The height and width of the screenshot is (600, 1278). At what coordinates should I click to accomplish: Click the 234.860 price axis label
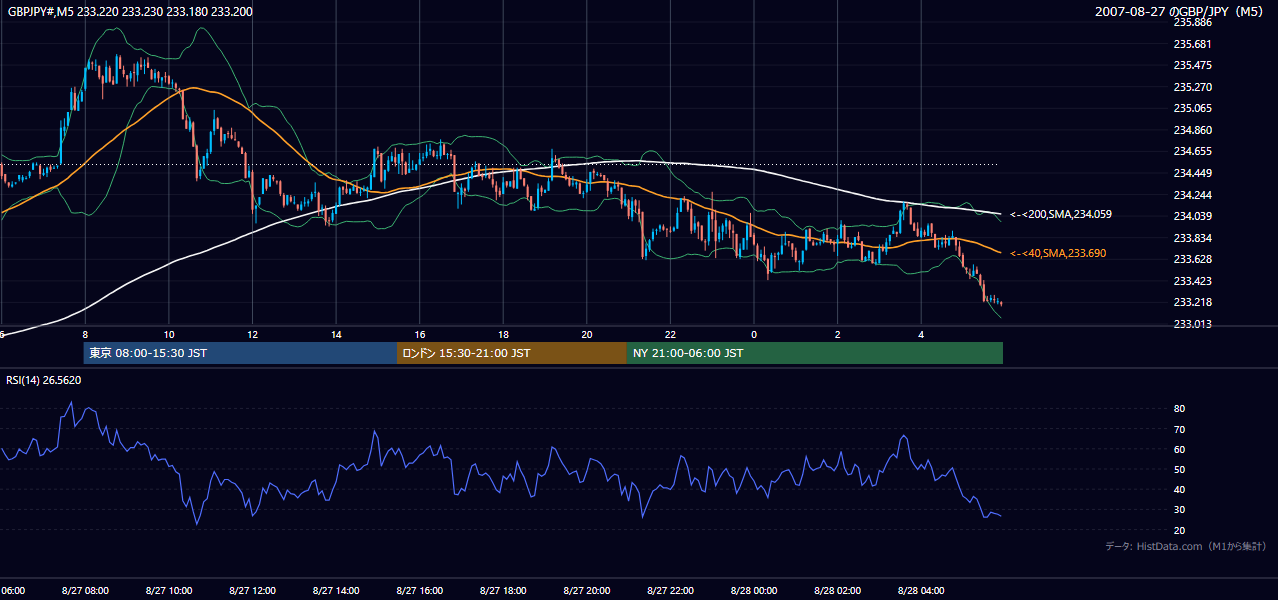pos(1192,130)
